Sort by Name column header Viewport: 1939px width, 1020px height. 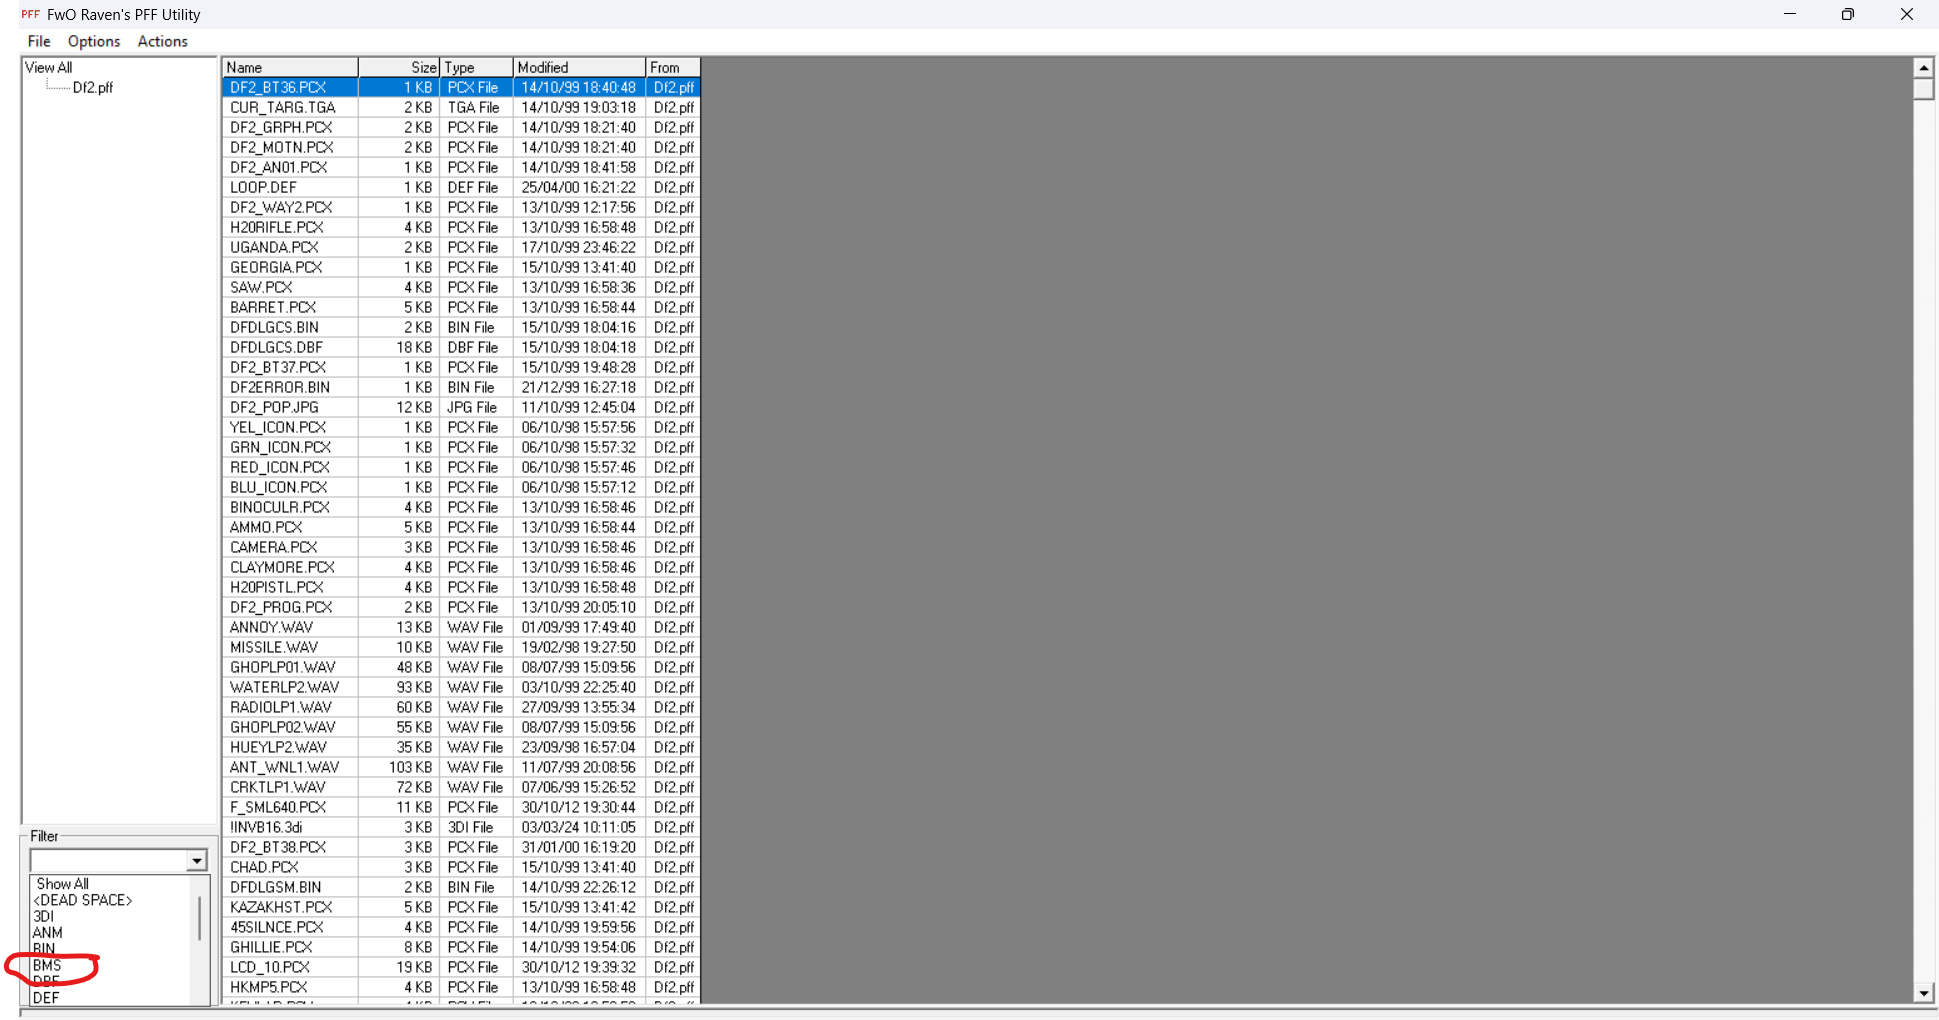pos(290,67)
